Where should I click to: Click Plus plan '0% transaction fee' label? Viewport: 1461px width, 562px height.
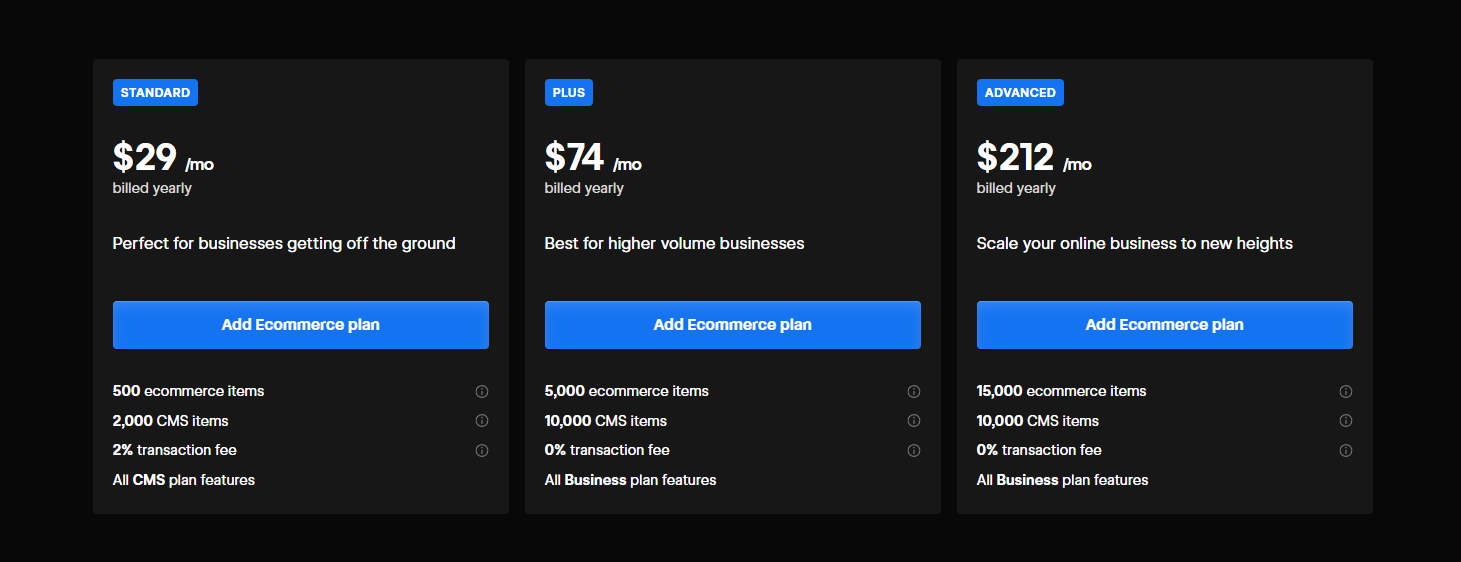click(608, 450)
